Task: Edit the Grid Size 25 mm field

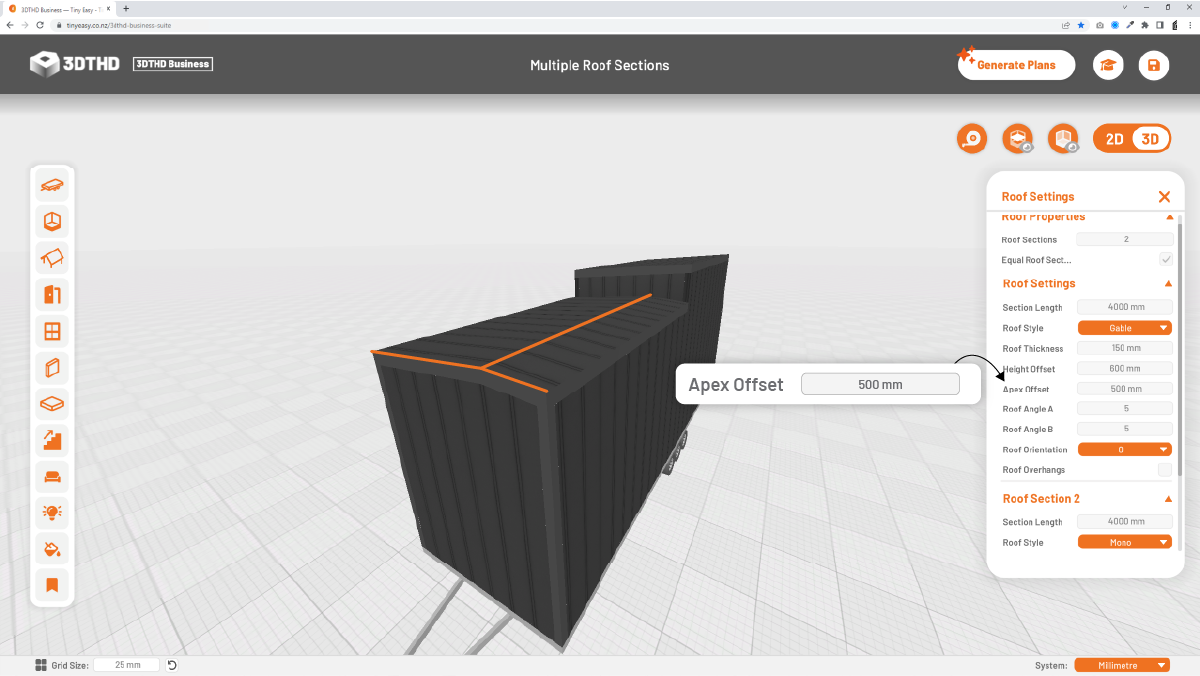Action: pyautogui.click(x=126, y=665)
